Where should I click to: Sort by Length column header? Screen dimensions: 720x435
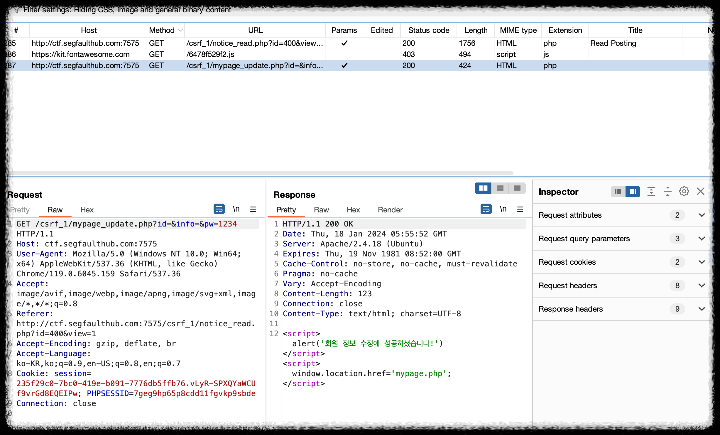(476, 30)
